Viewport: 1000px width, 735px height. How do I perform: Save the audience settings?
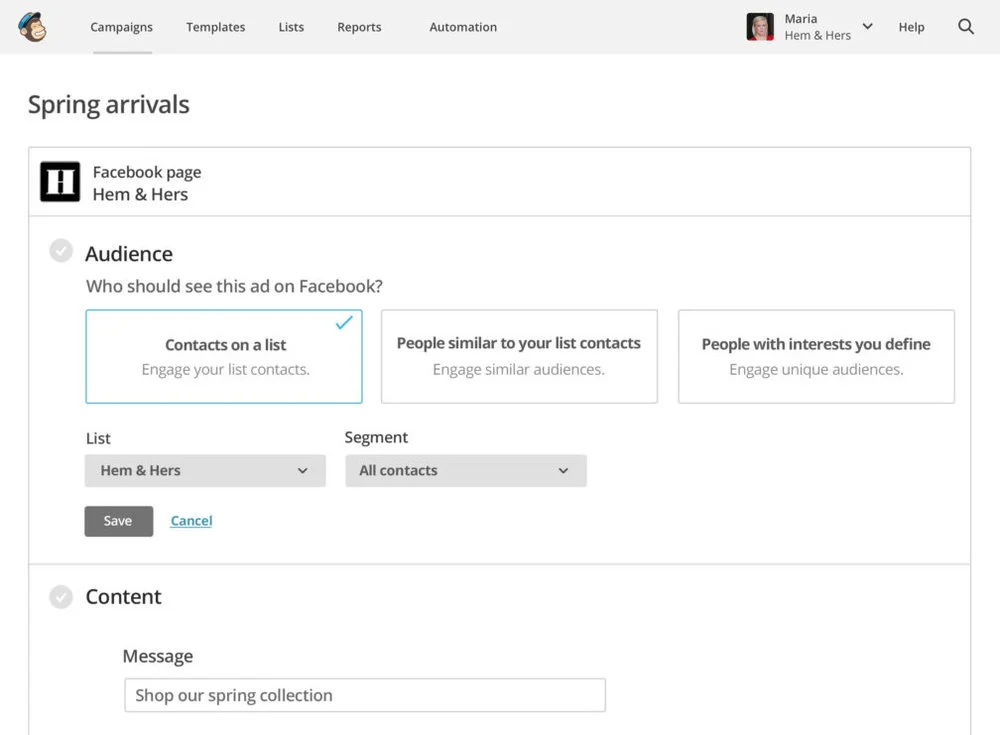118,520
